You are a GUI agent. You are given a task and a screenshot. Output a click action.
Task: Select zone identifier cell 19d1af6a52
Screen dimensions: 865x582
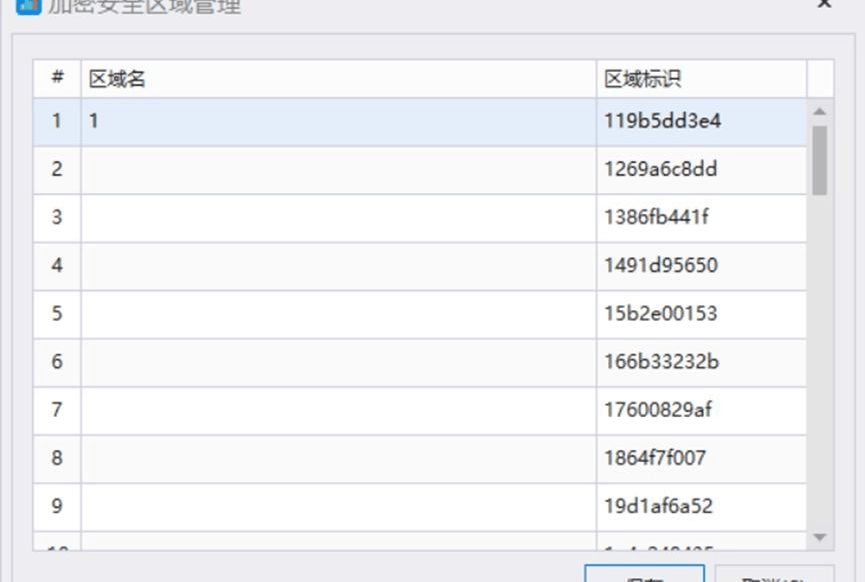tap(701, 507)
